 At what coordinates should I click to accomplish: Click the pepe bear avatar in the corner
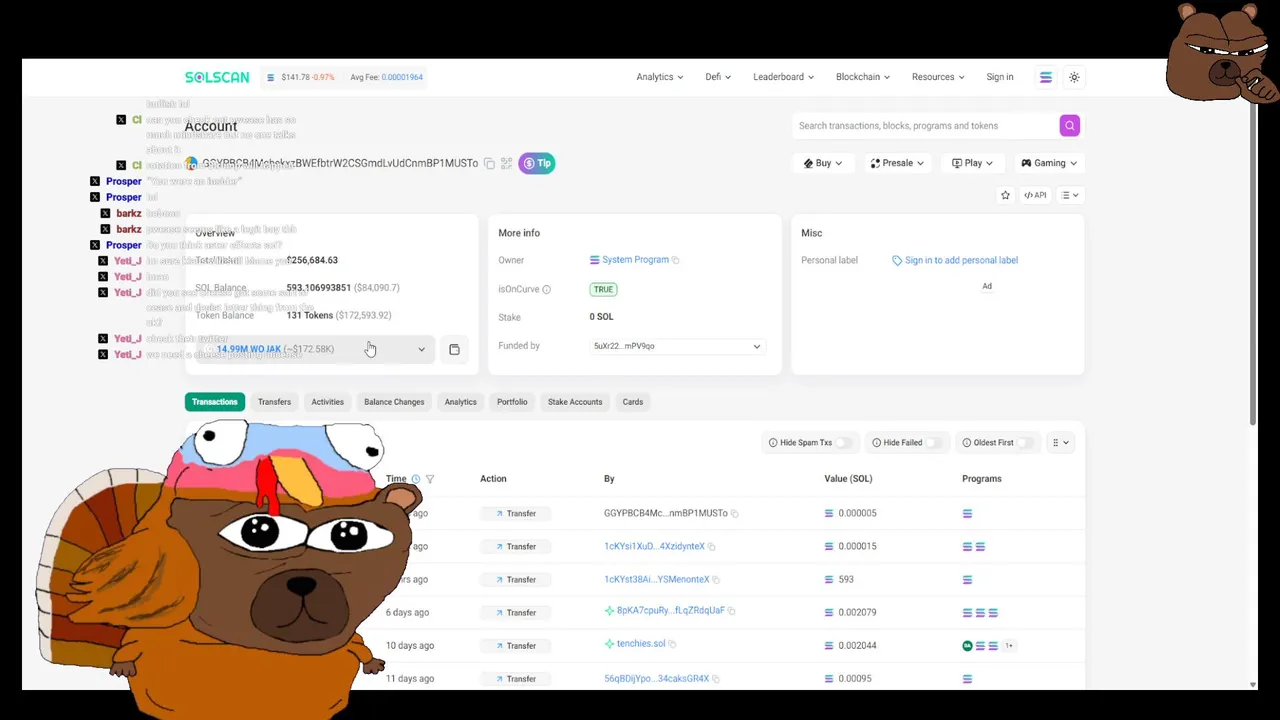[x=1220, y=55]
